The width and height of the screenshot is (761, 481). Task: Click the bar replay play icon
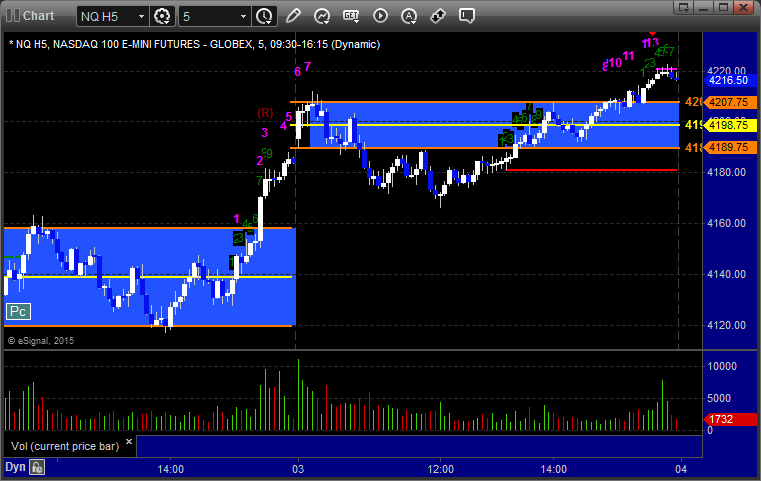click(380, 16)
